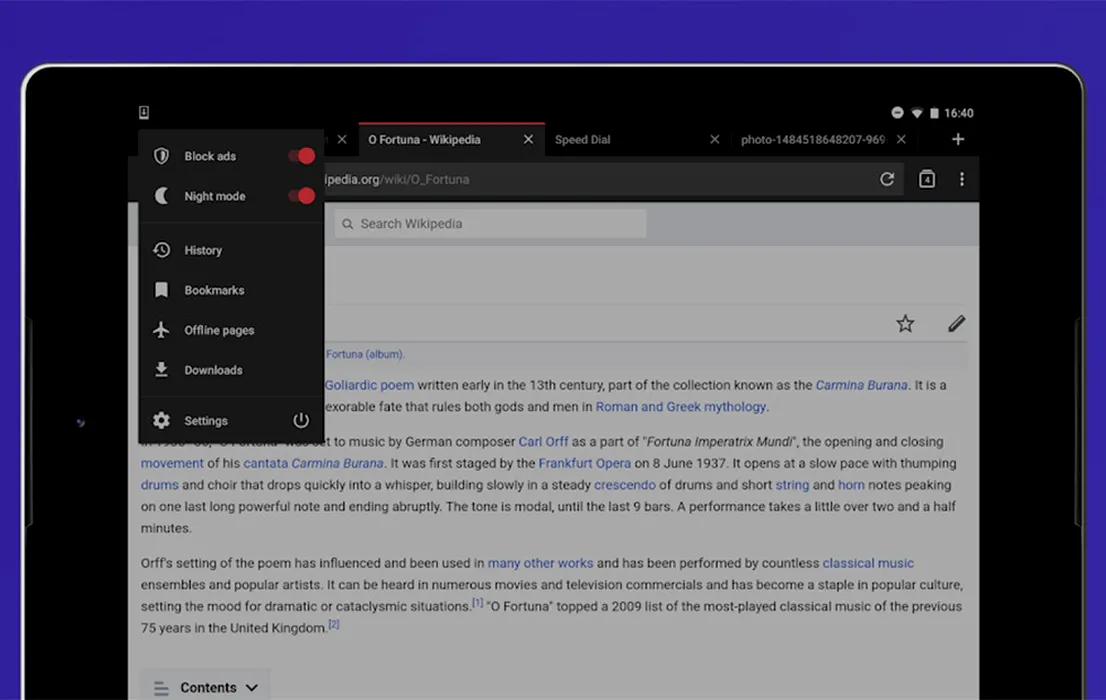
Task: Open the many other works link
Action: coord(540,563)
